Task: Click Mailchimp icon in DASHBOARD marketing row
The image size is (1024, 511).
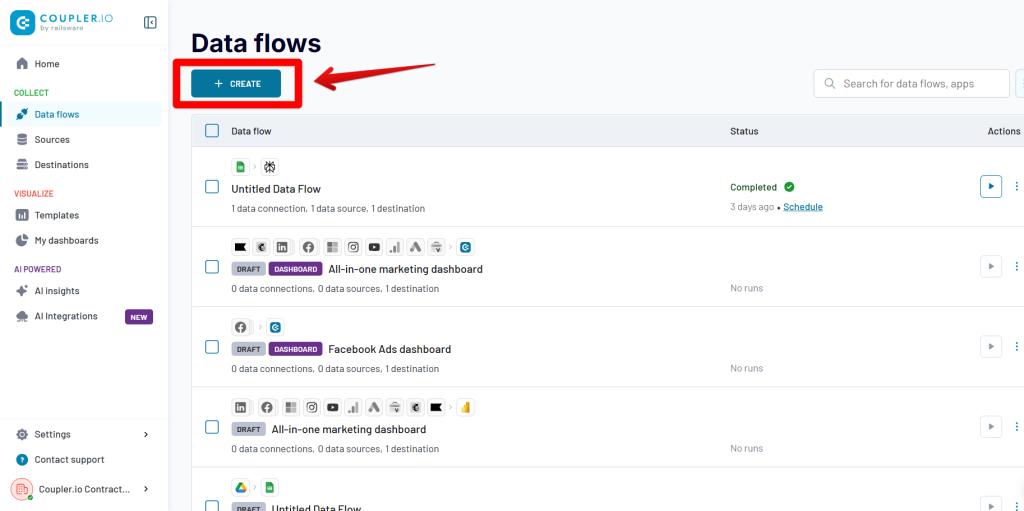Action: click(x=261, y=247)
